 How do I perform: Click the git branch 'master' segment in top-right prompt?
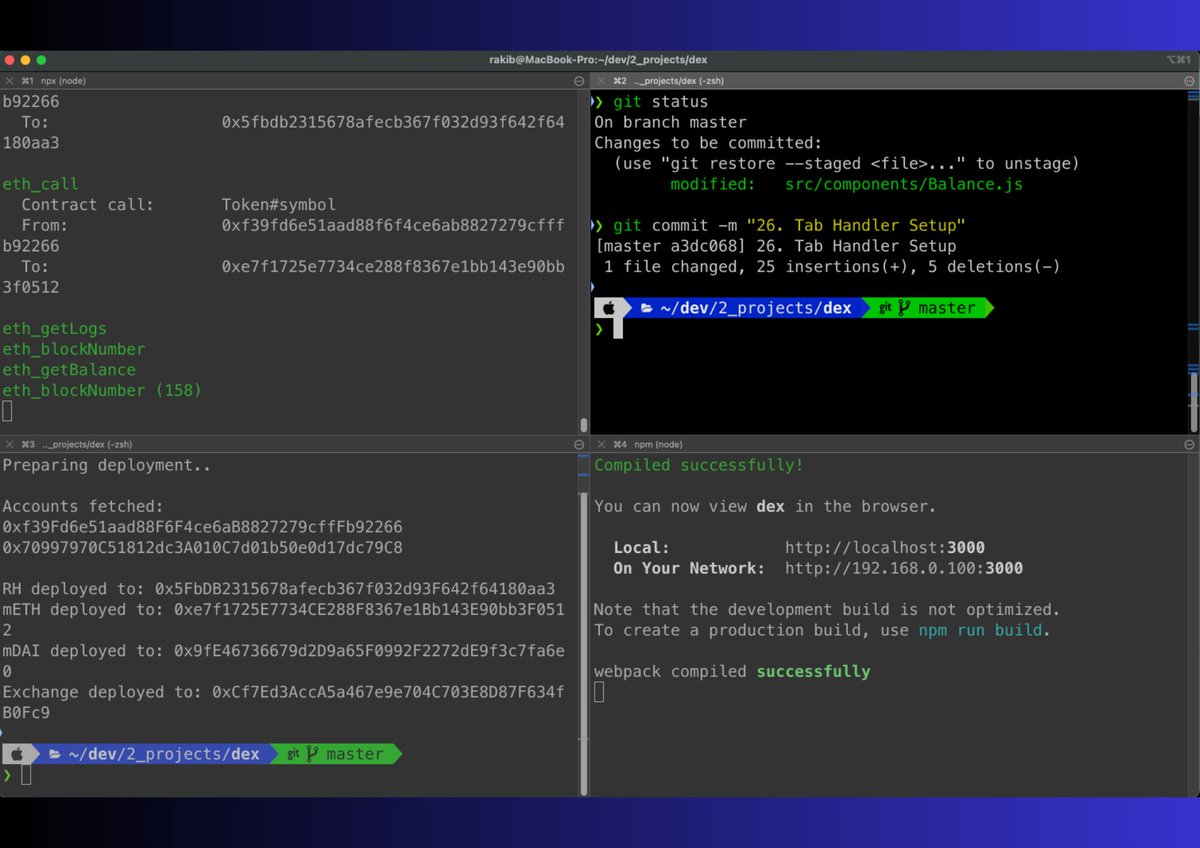tap(927, 308)
